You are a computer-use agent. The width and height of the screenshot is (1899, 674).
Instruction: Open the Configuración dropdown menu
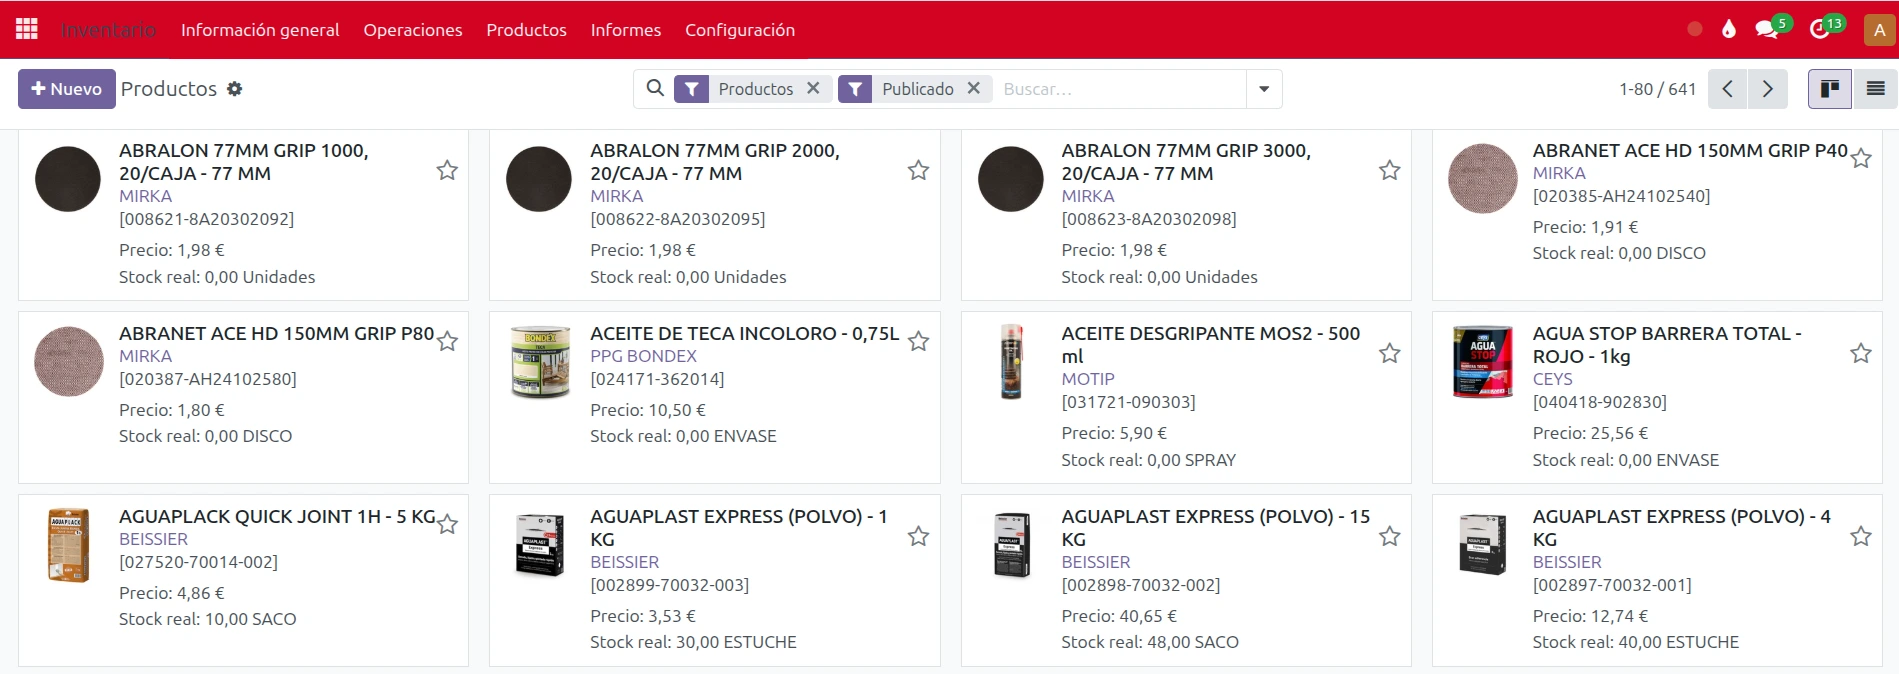(x=739, y=30)
